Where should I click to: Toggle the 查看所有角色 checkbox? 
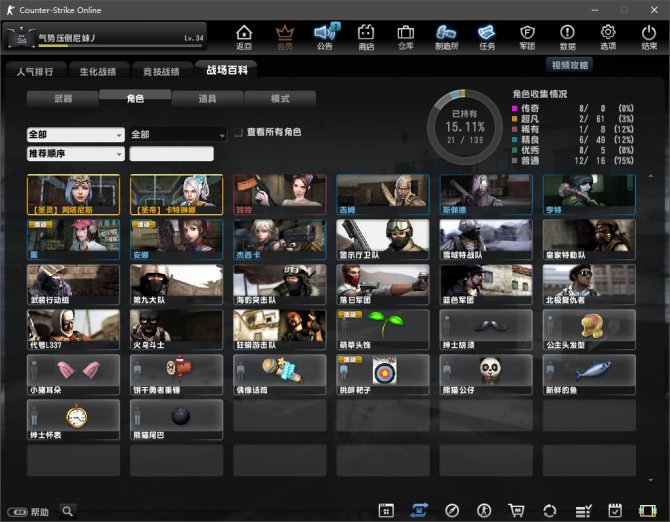(238, 132)
